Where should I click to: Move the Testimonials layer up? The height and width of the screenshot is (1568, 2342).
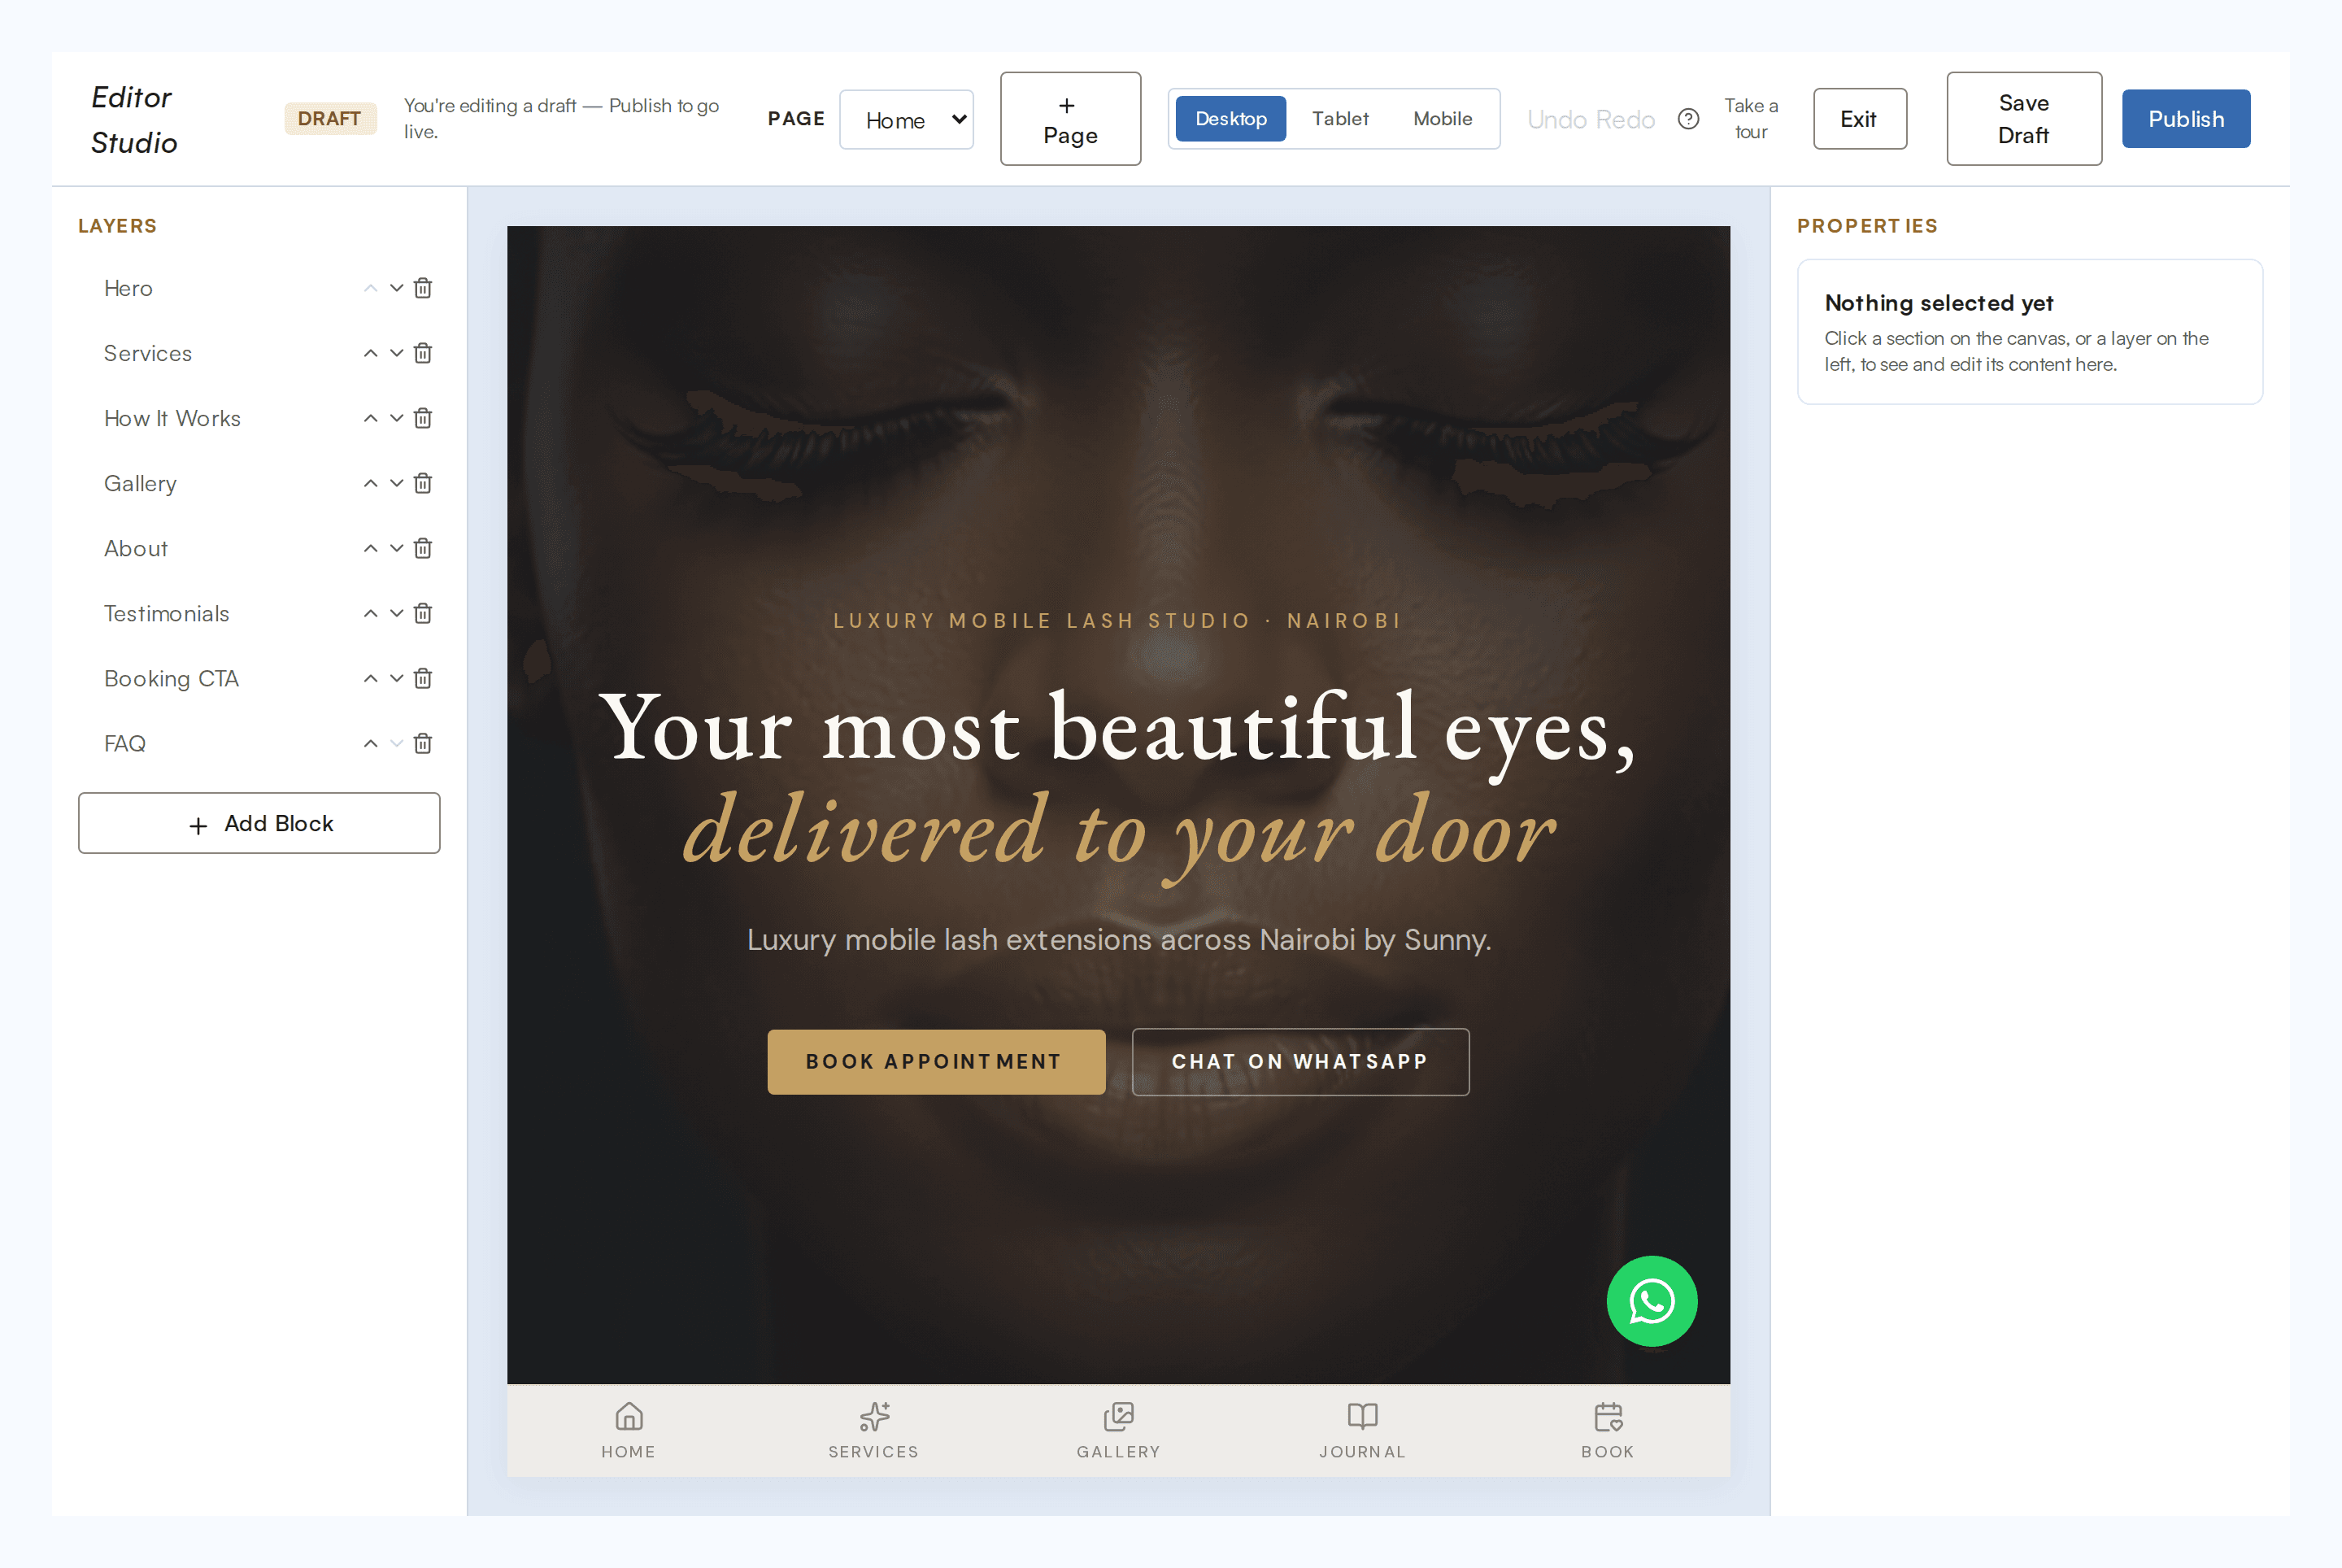[x=370, y=613]
